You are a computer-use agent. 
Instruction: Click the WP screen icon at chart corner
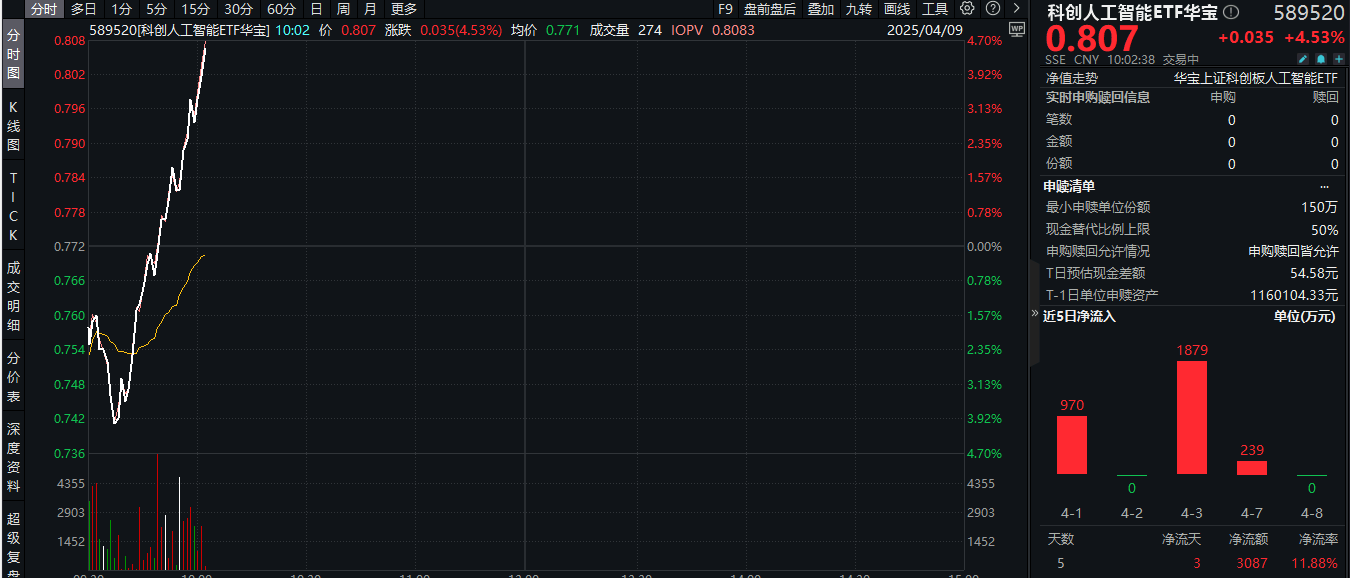[x=1017, y=30]
